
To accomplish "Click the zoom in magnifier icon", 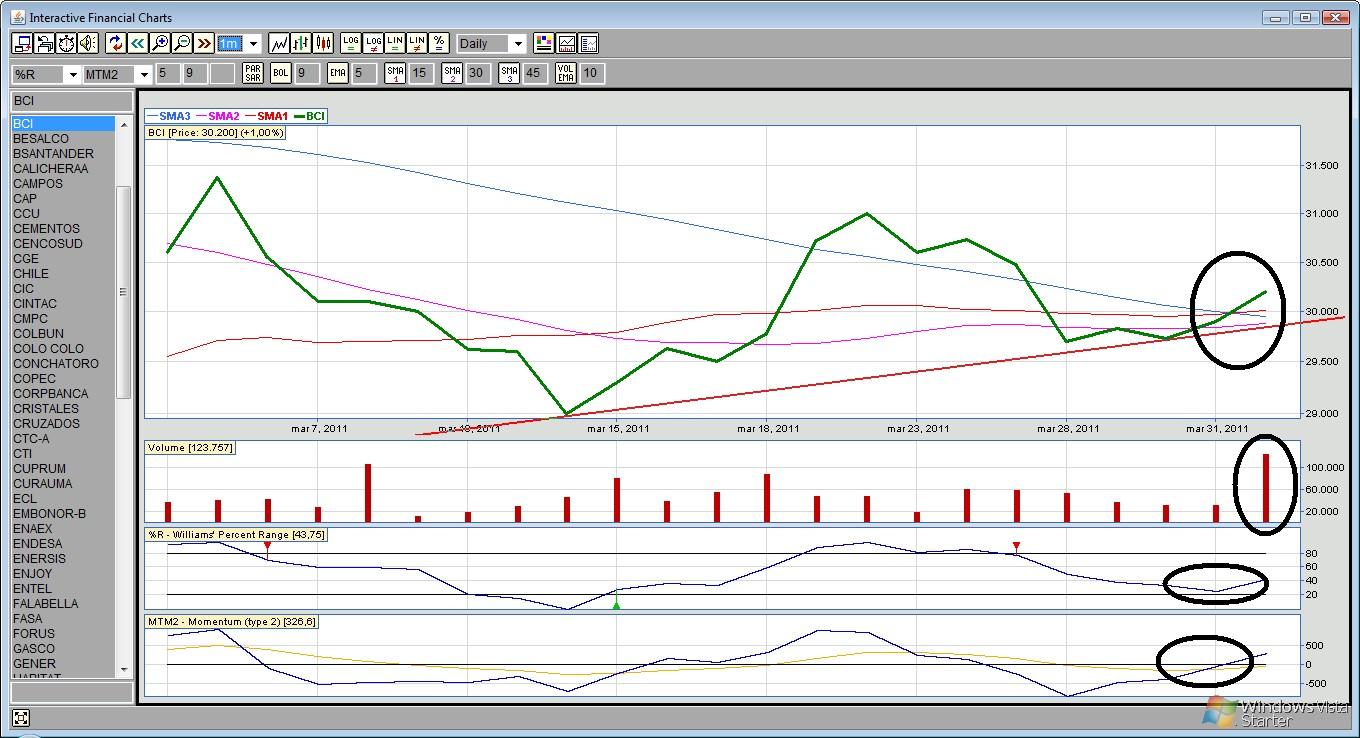I will point(160,43).
